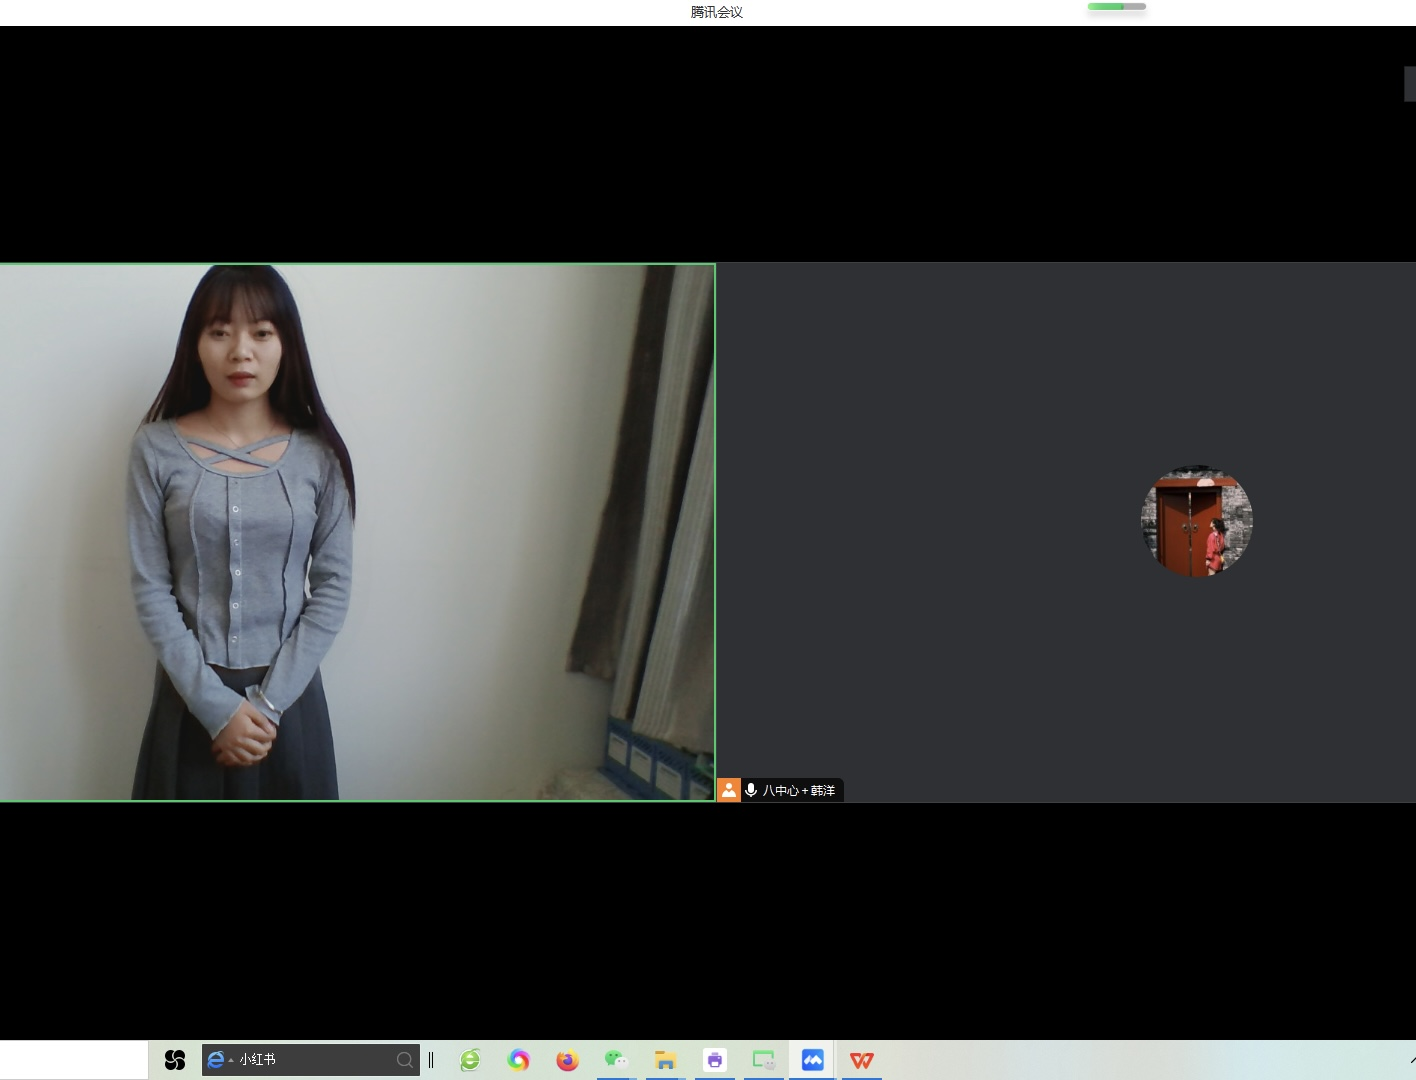
Task: Launch the colorful swirl browser icon on the taskbar
Action: point(518,1060)
